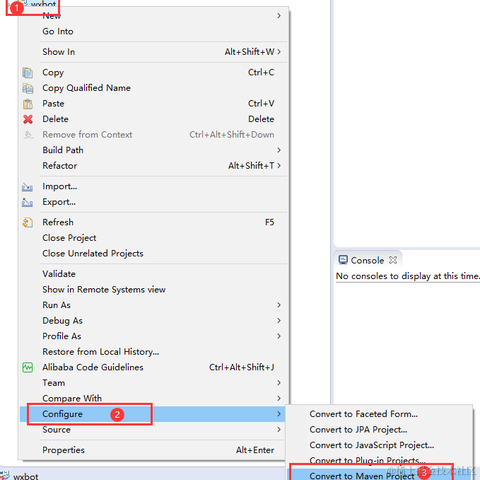This screenshot has height=480, width=480.
Task: Close the Console tab with X
Action: [x=393, y=260]
